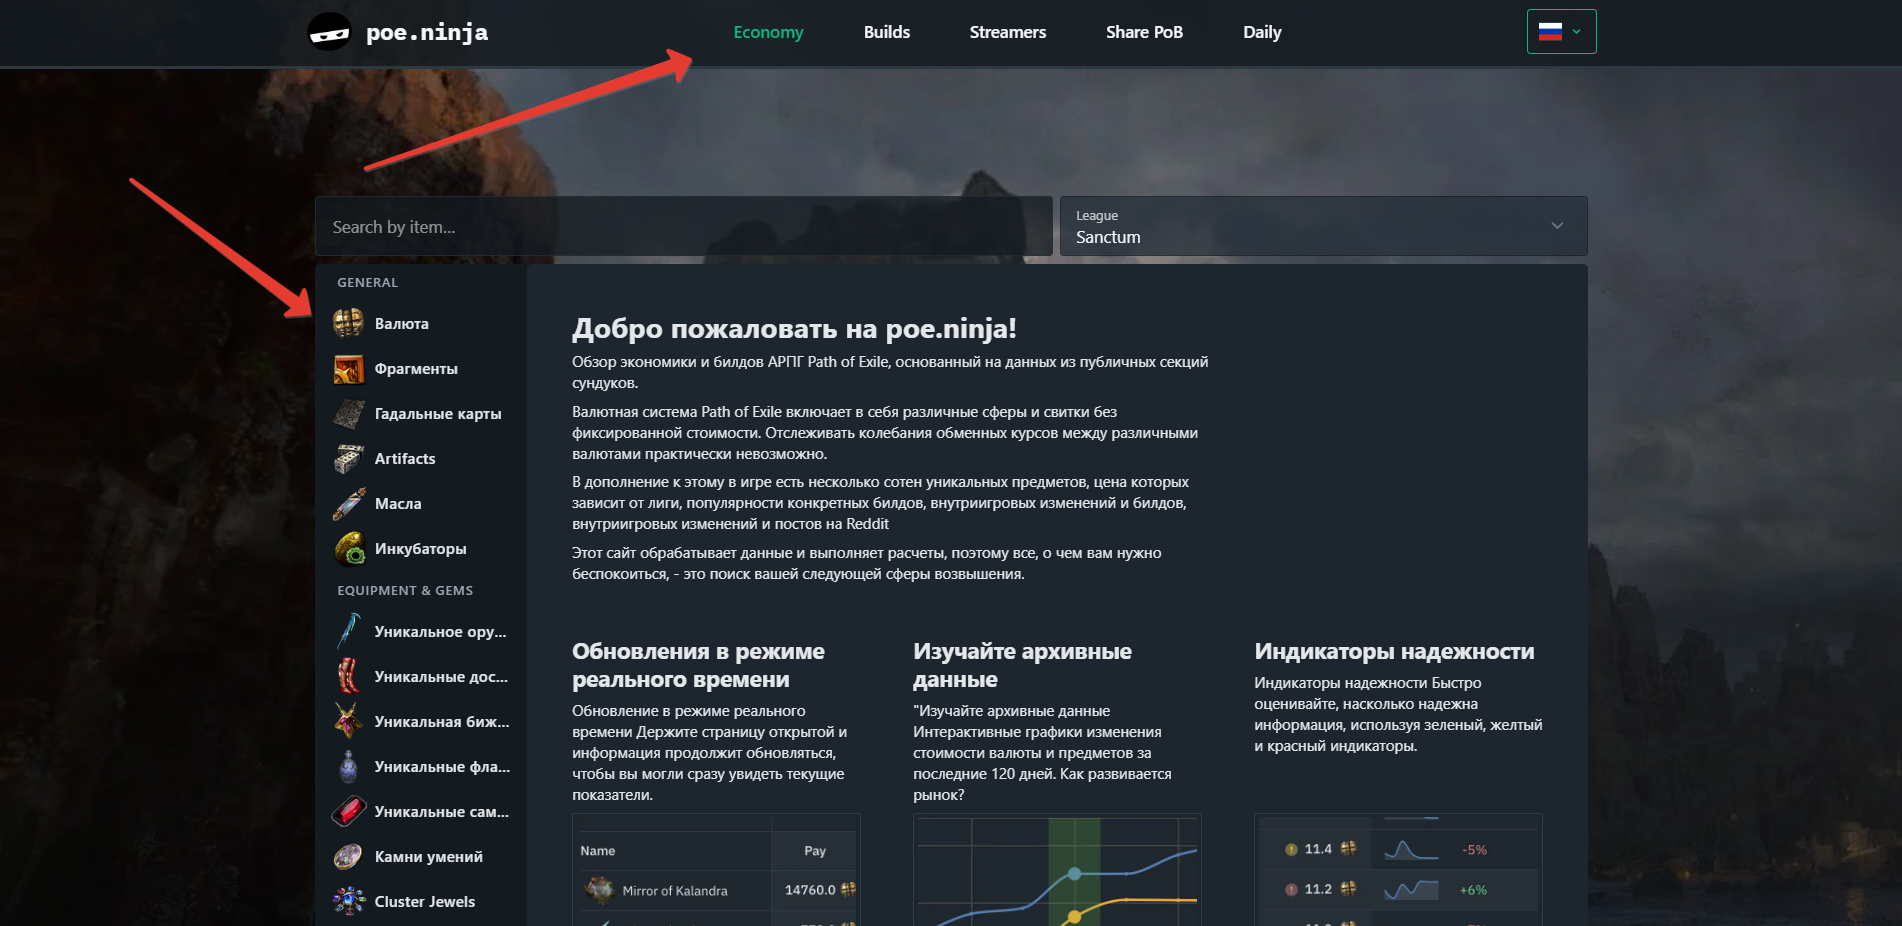
Task: Open the Share PoB link
Action: click(x=1144, y=32)
